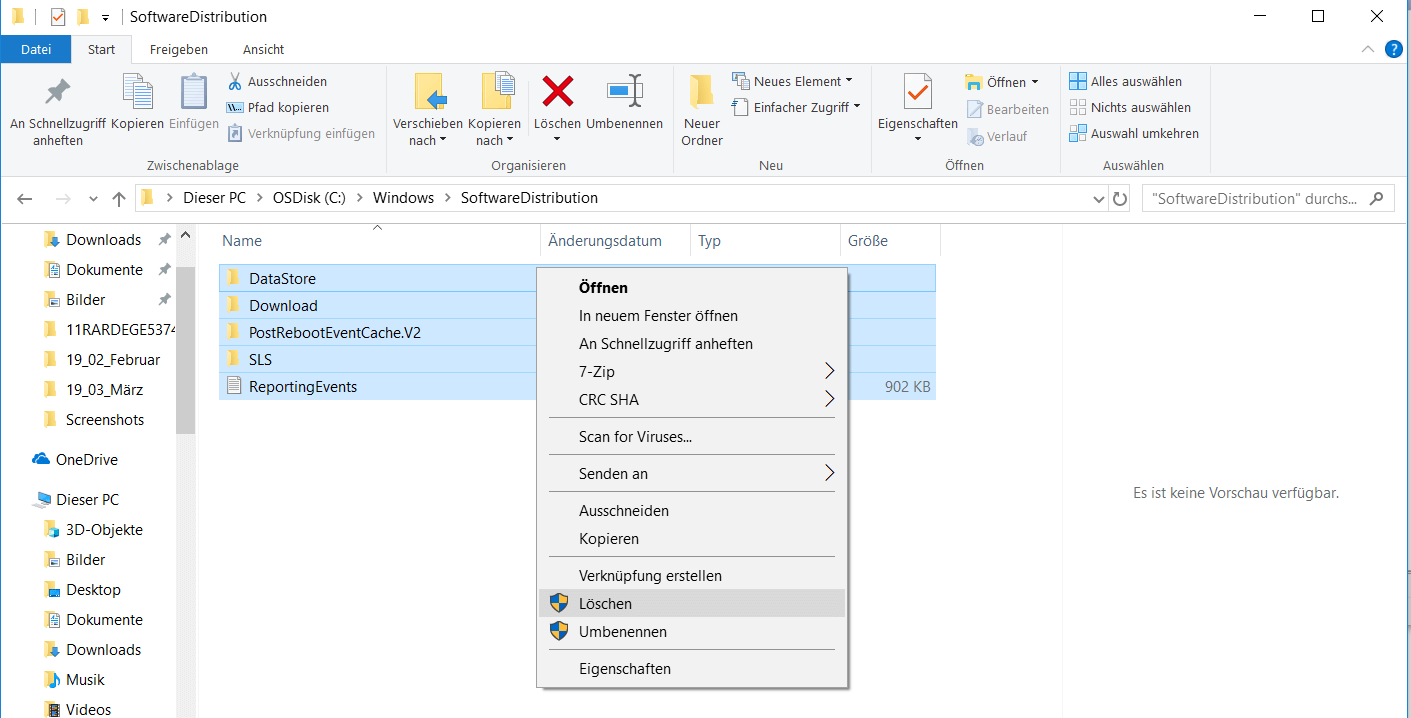Click the SoftwareDistribution search box
Screen dimensions: 1411x718
[x=1268, y=198]
